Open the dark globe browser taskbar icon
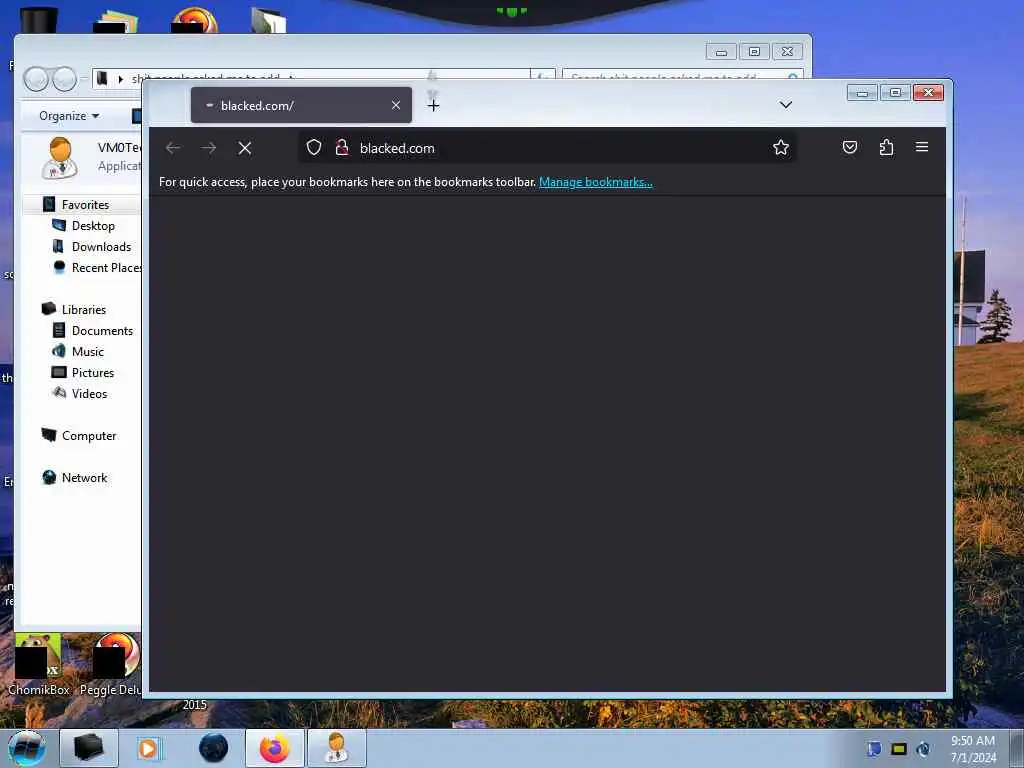The image size is (1024, 768). coord(213,748)
